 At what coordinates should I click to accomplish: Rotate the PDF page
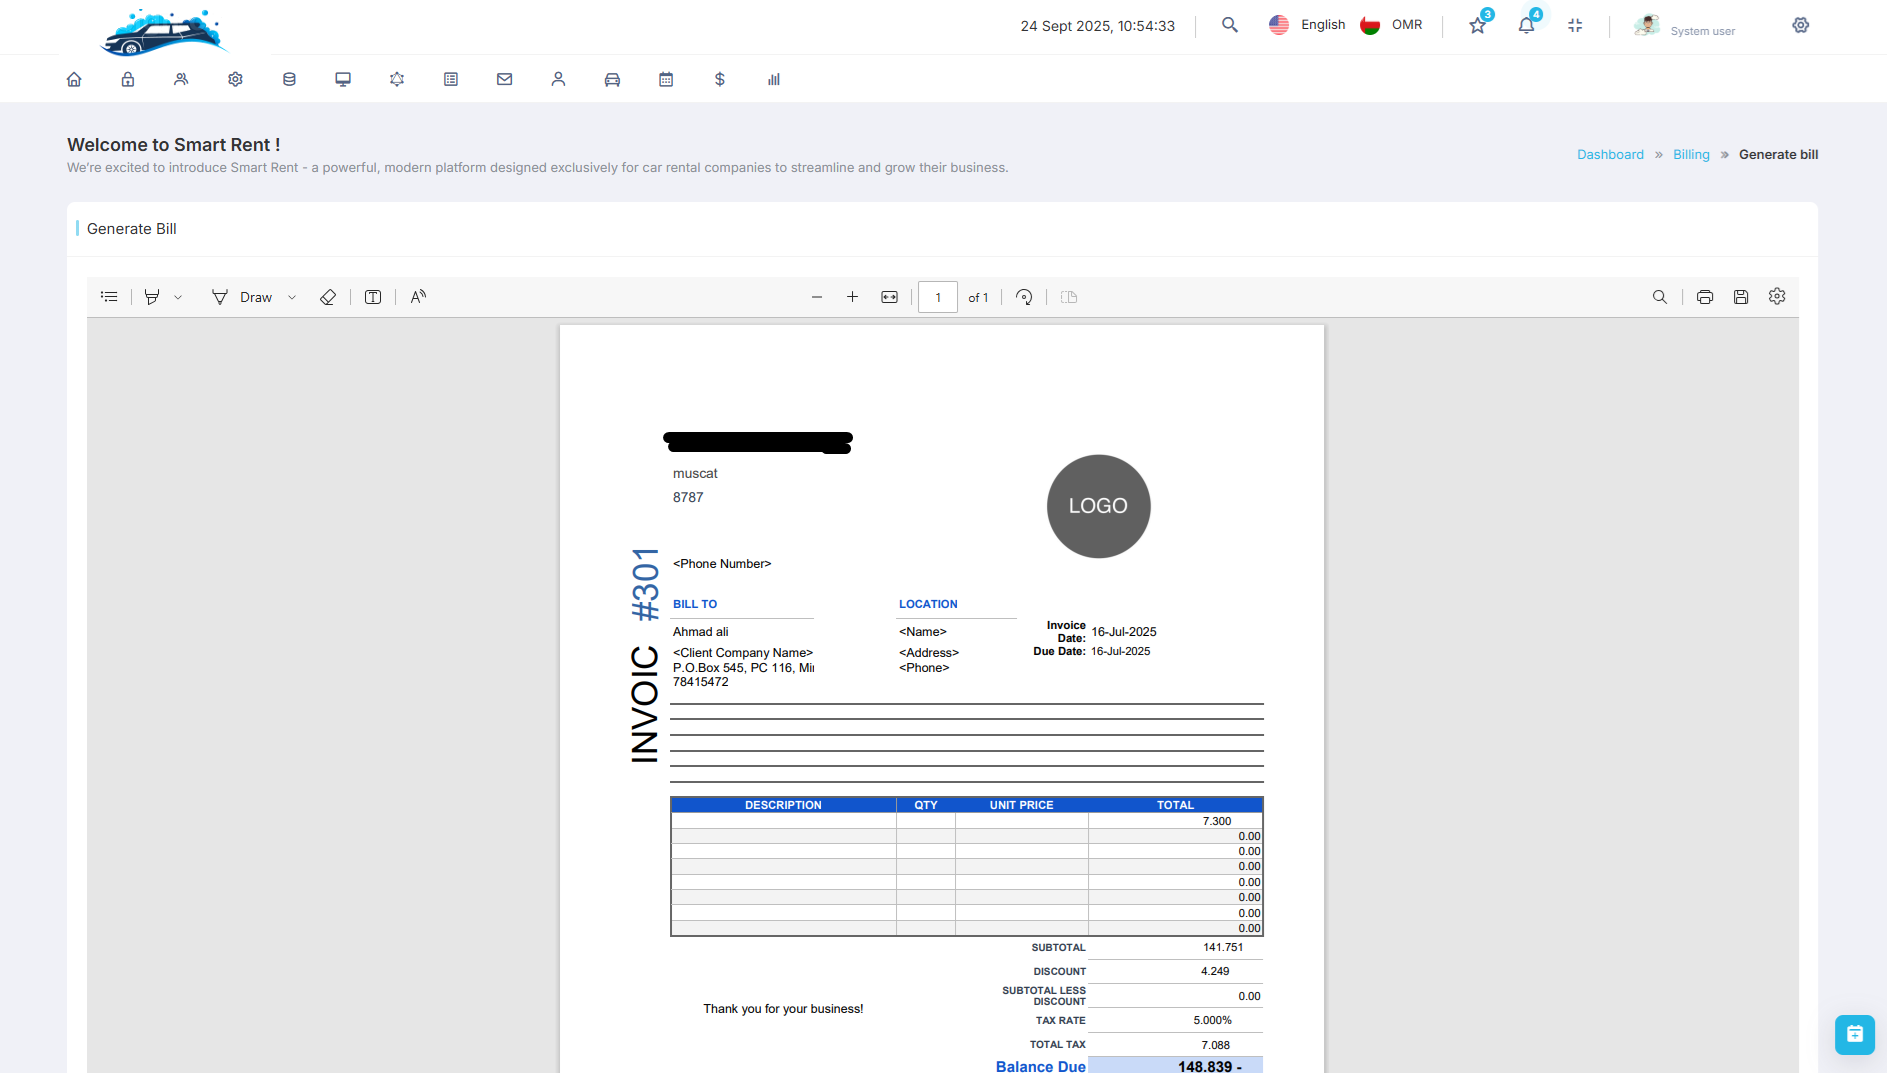1024,297
